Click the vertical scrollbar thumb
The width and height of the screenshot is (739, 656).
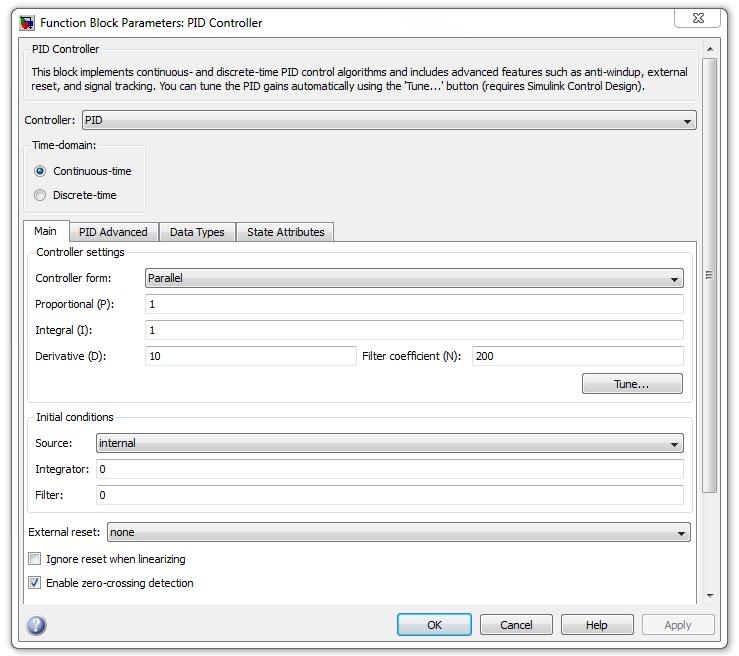(709, 275)
